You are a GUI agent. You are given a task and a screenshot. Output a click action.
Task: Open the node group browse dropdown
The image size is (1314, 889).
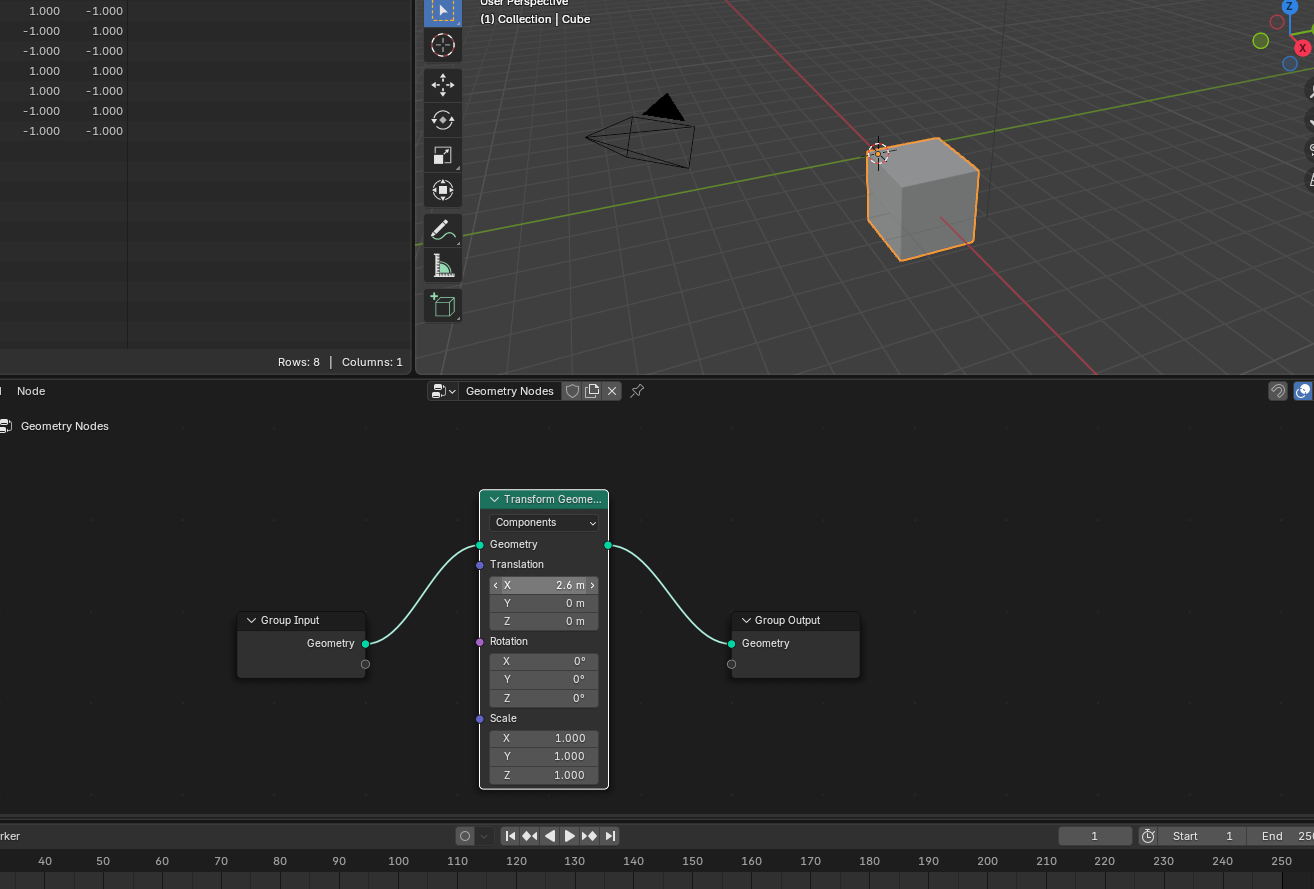[443, 391]
